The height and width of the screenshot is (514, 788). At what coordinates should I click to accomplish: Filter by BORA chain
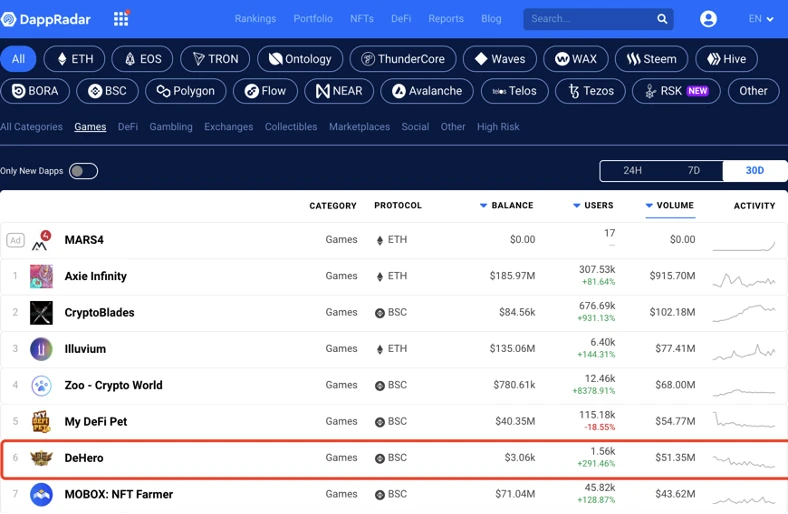coord(35,91)
